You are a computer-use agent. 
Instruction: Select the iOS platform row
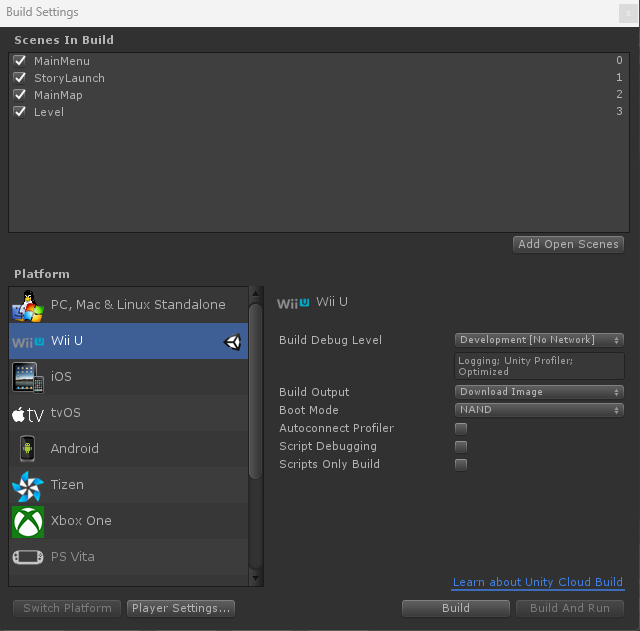click(128, 377)
